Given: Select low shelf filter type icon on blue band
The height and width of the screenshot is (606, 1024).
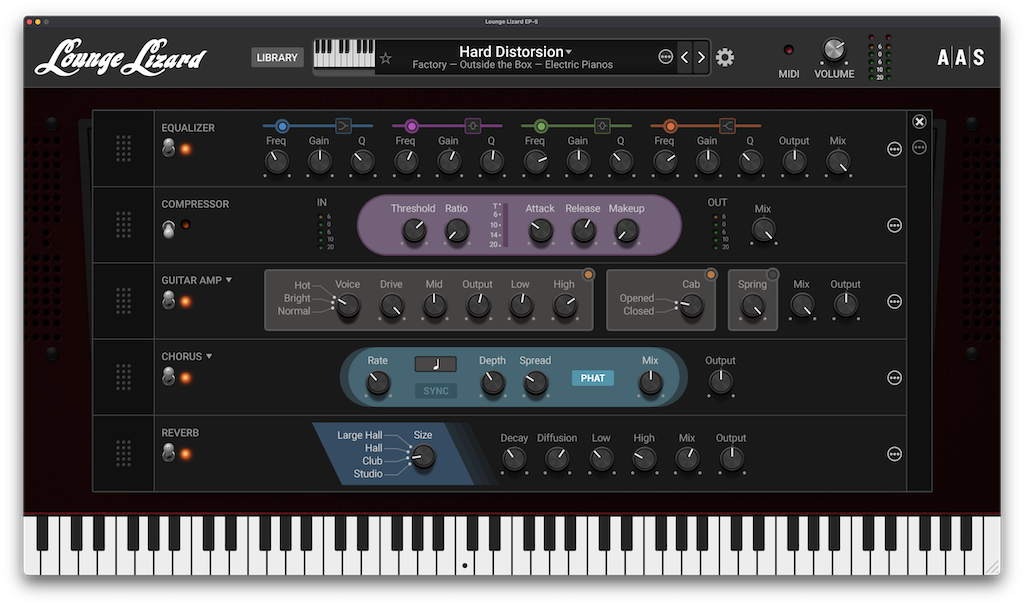Looking at the screenshot, I should click(344, 125).
